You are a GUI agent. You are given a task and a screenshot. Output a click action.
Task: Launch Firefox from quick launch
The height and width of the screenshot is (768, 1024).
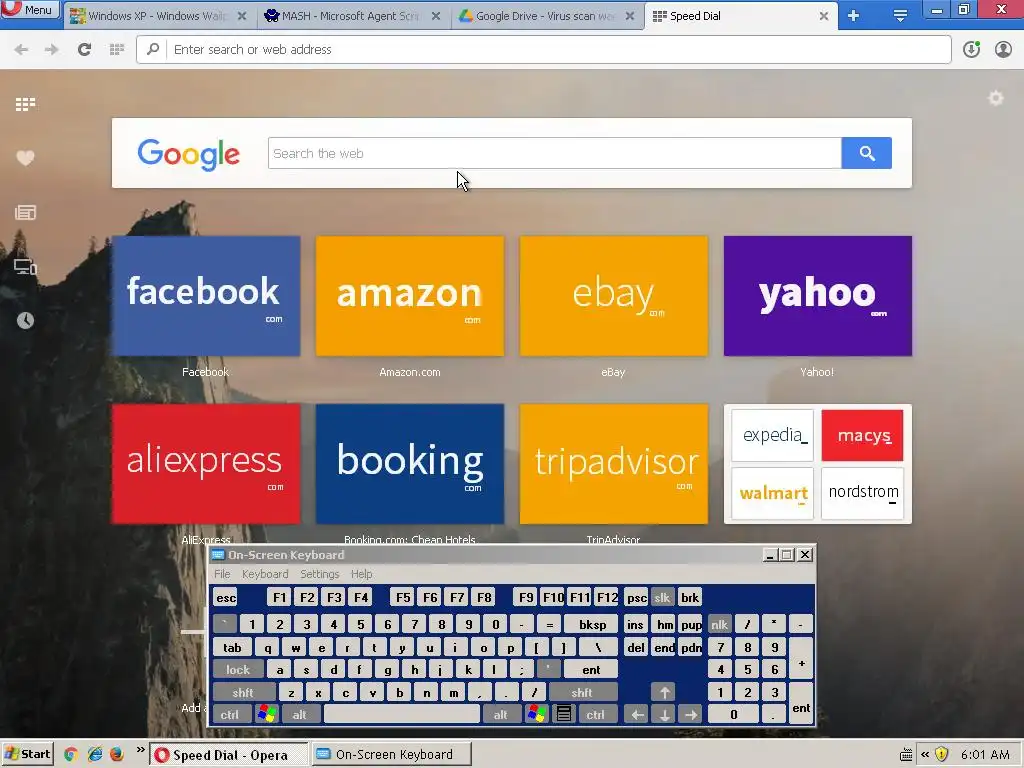[116, 754]
